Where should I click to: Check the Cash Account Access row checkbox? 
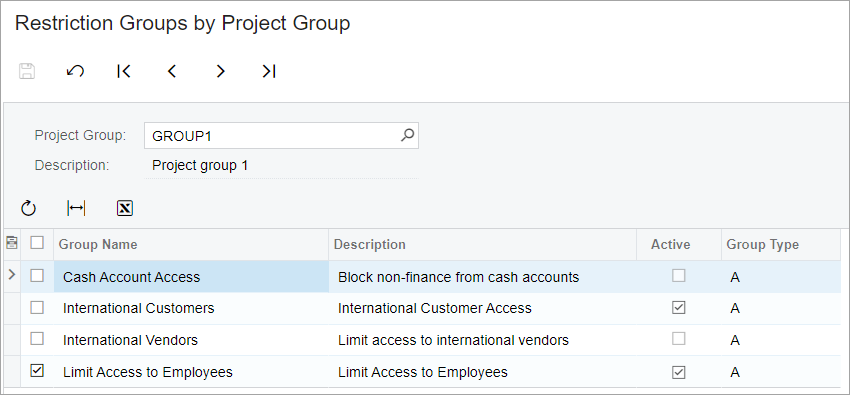tap(37, 276)
